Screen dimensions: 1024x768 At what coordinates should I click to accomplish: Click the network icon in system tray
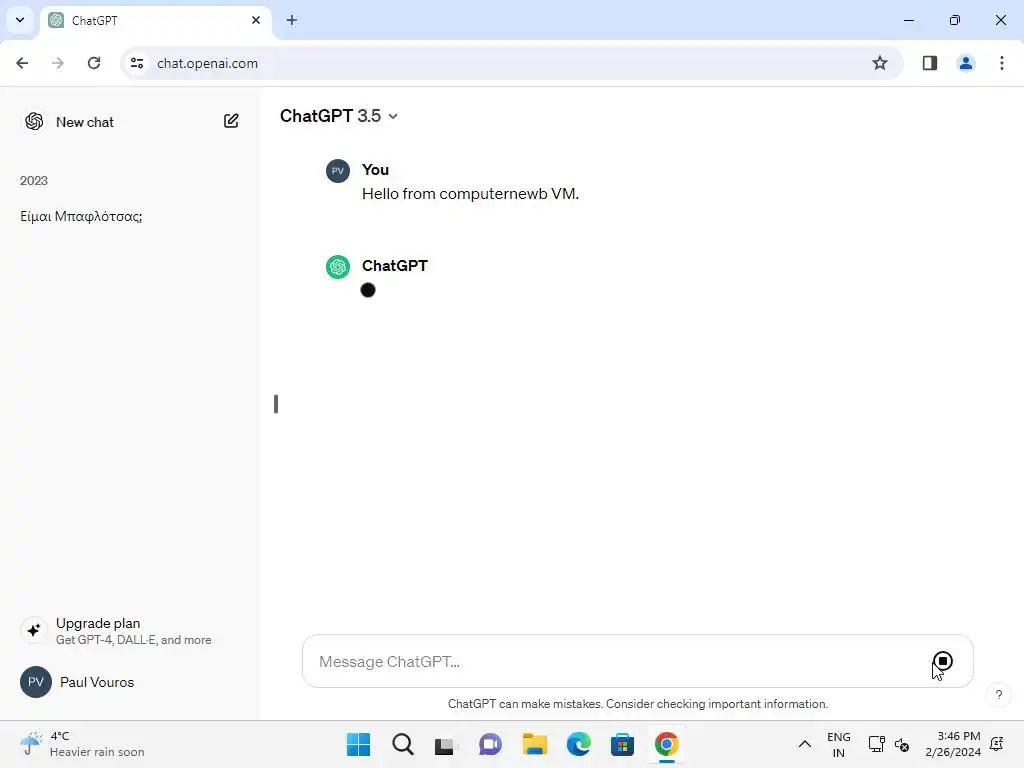(876, 744)
